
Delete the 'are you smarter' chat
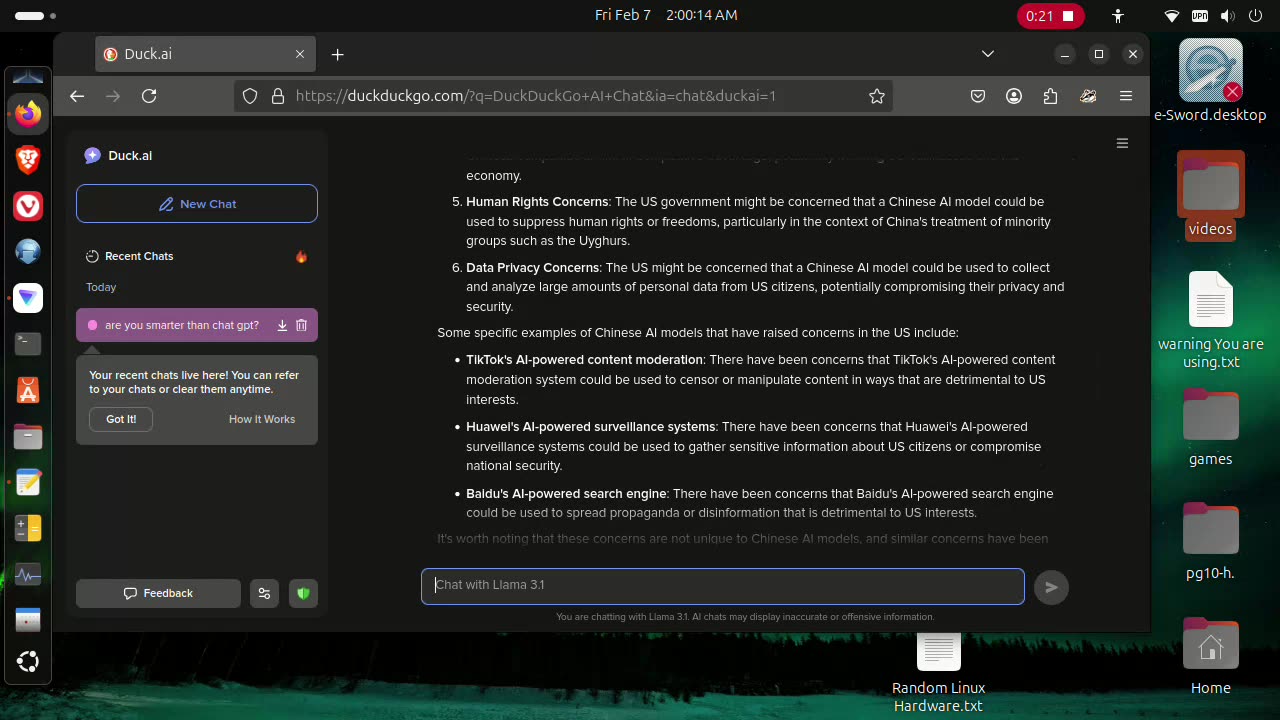click(301, 325)
